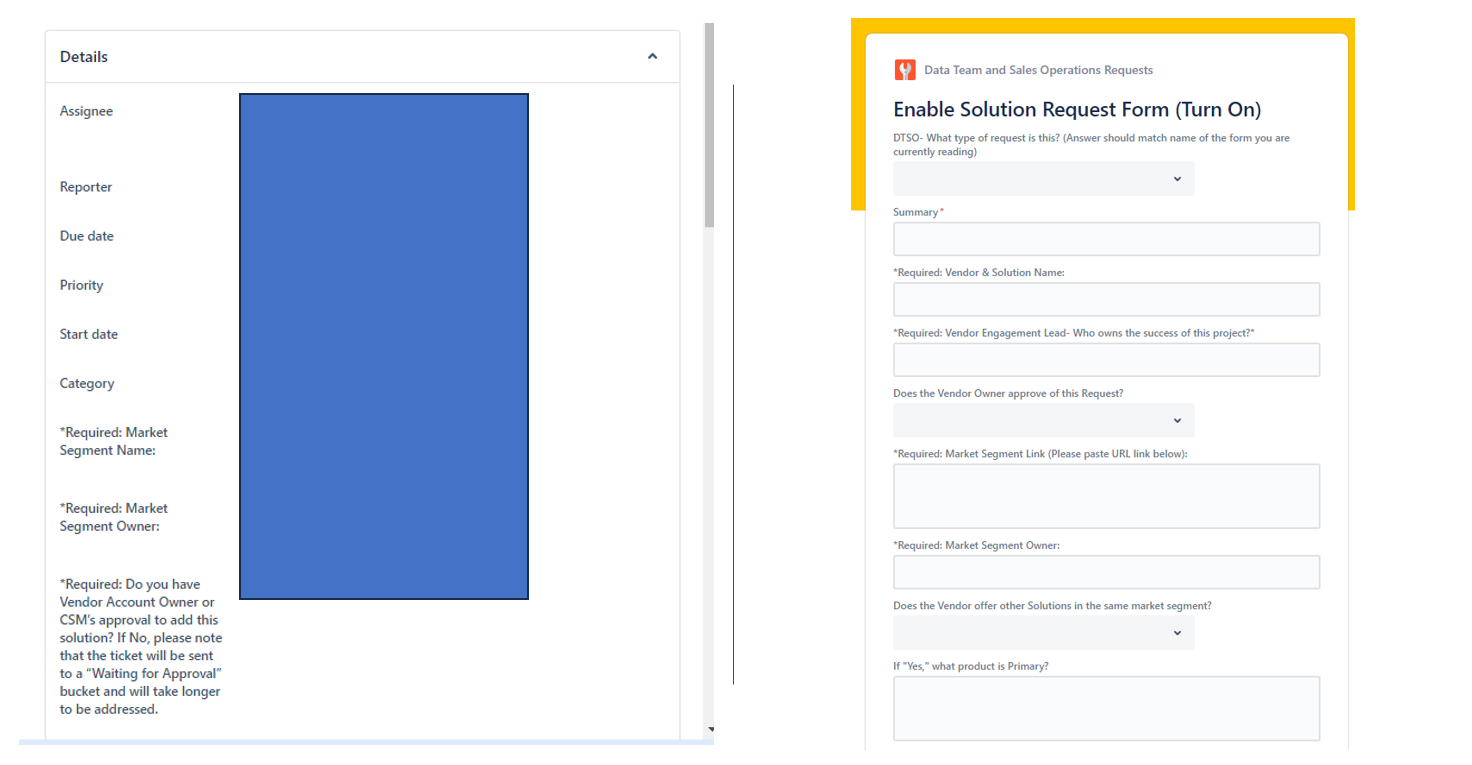Screen dimensions: 1472x765
Task: Click the Market Segment Owner form field
Action: click(1106, 572)
